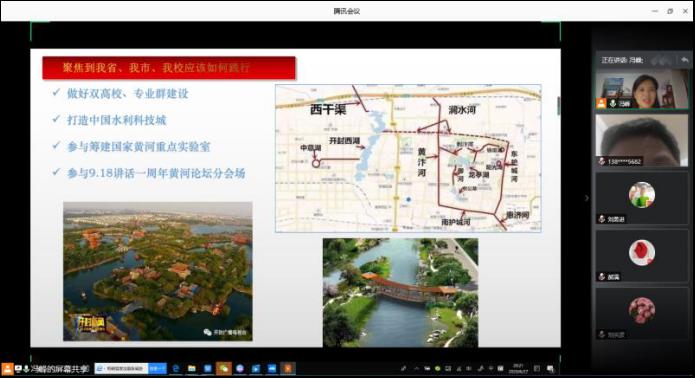The image size is (695, 378).
Task: Click the slide's vertical scrollbar handle
Action: [x=558, y=106]
